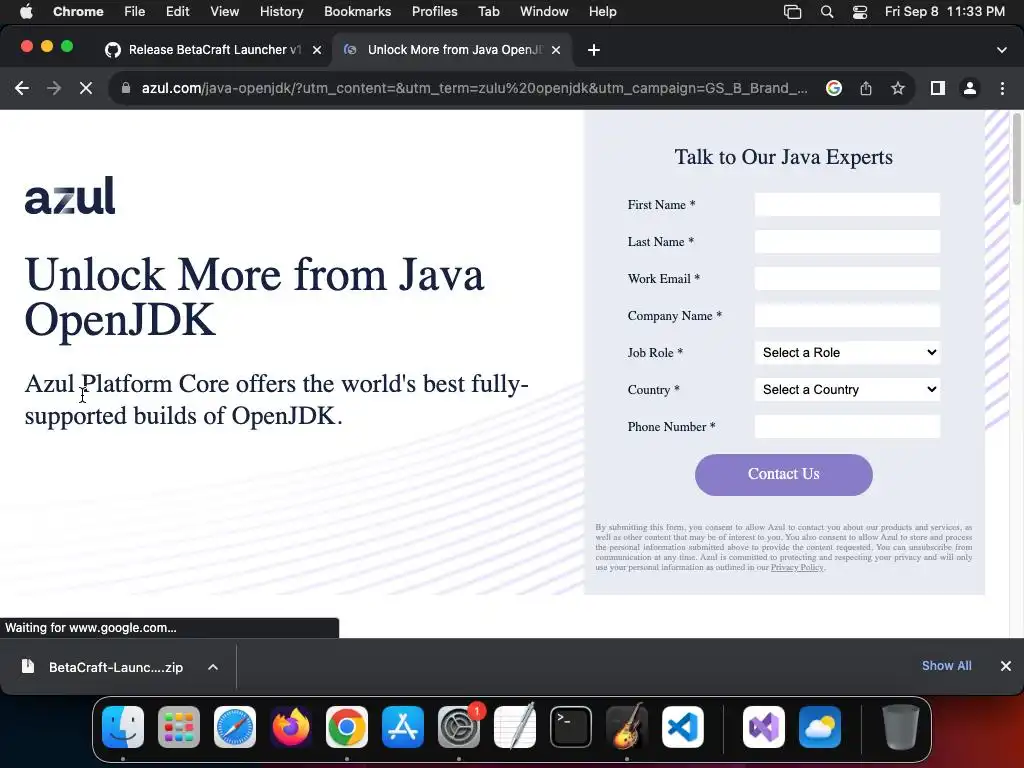The height and width of the screenshot is (768, 1024).
Task: Open the History menu
Action: (x=281, y=12)
